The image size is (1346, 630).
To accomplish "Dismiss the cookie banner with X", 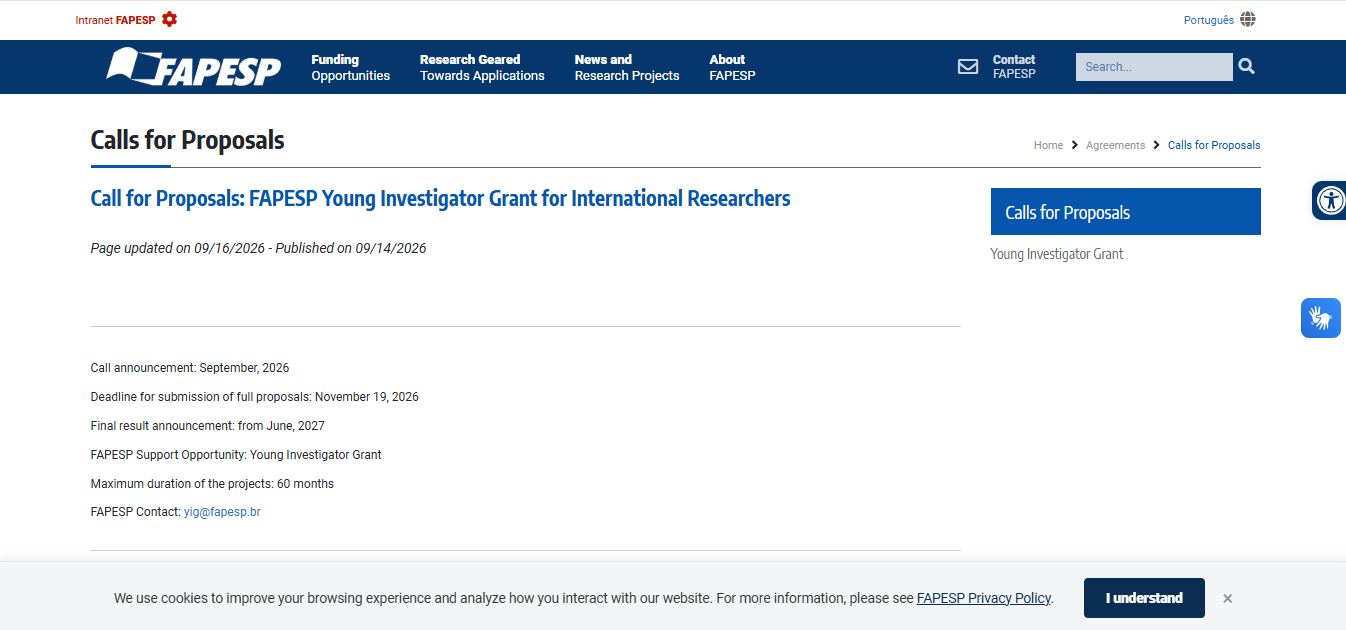I will [1227, 598].
